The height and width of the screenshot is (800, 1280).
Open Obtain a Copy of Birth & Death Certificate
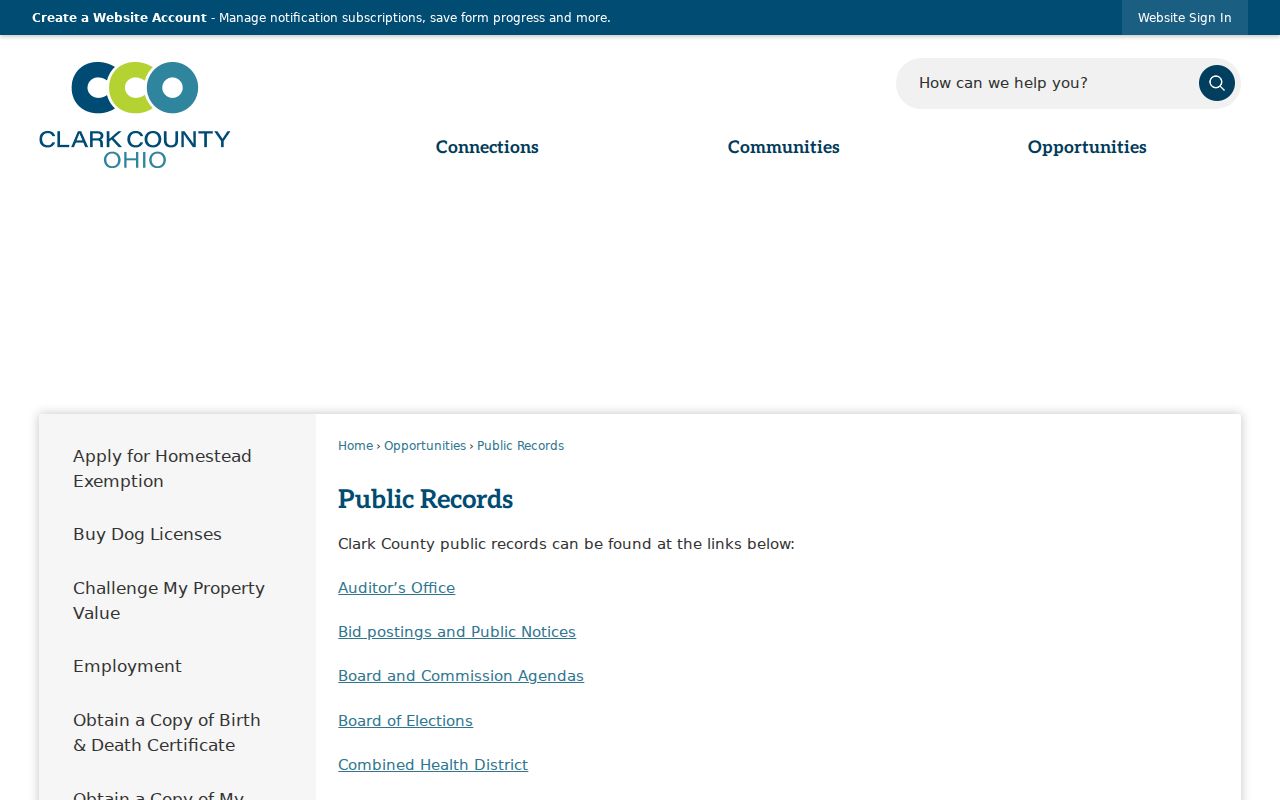point(177,732)
